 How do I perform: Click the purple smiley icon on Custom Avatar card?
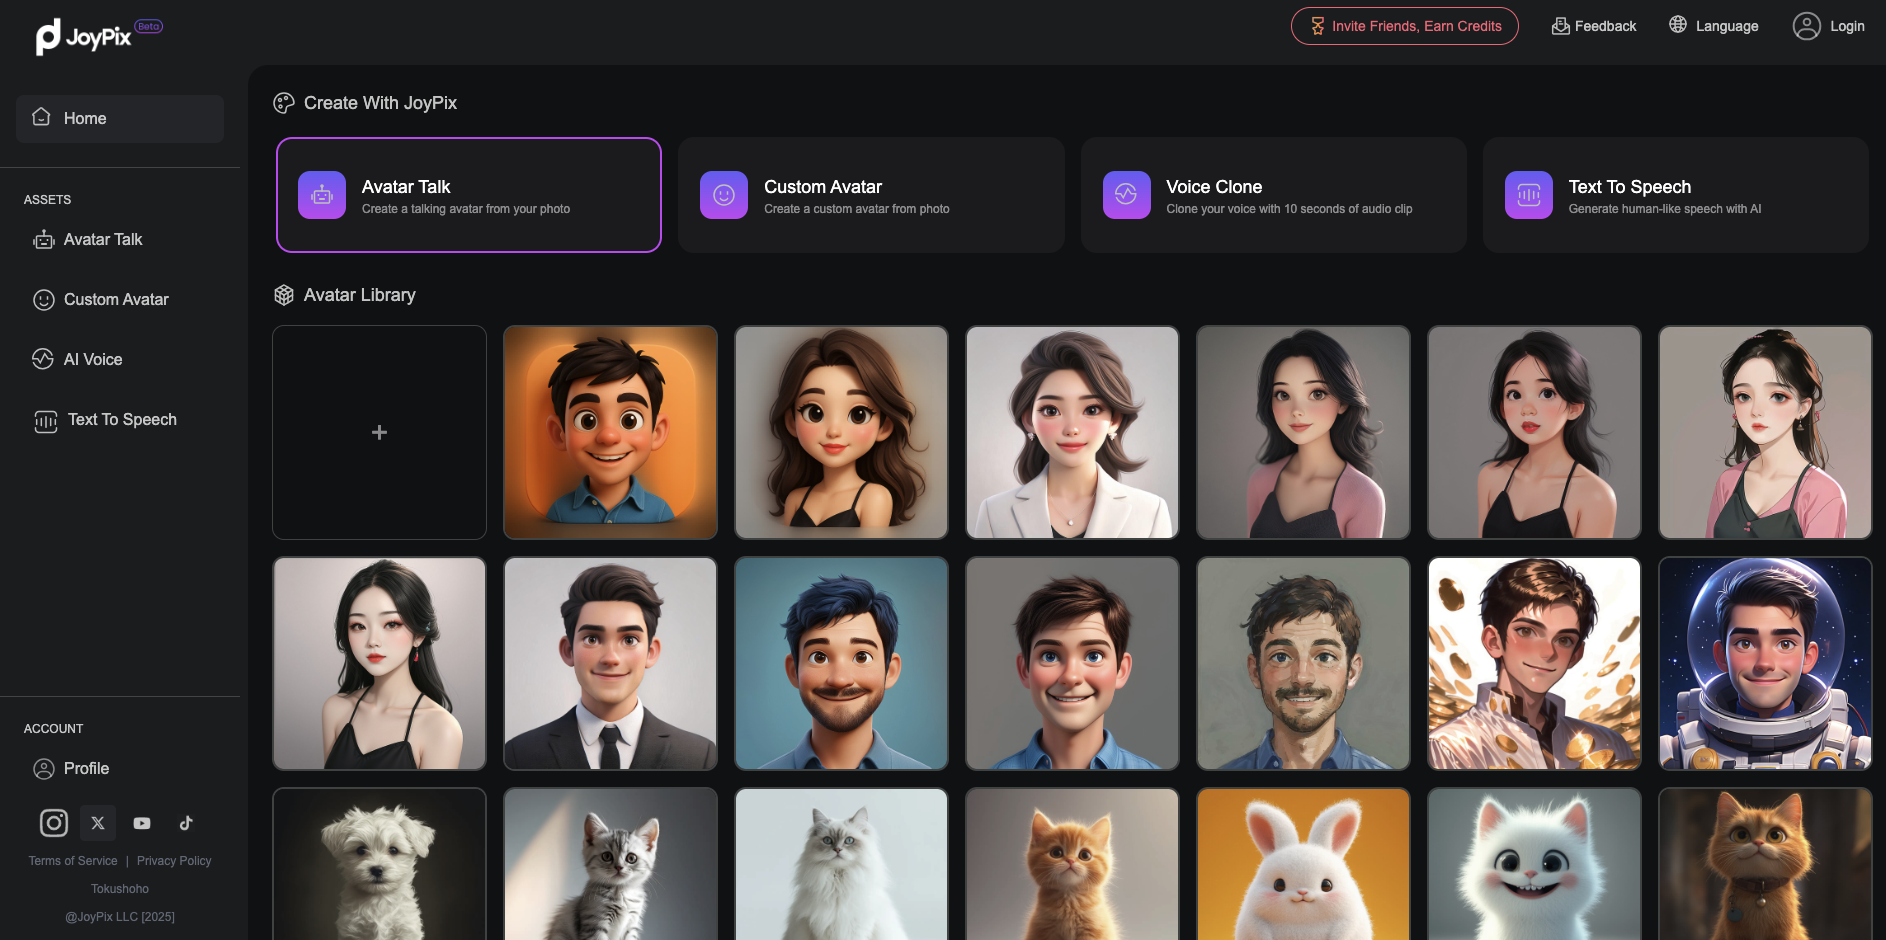(x=724, y=195)
